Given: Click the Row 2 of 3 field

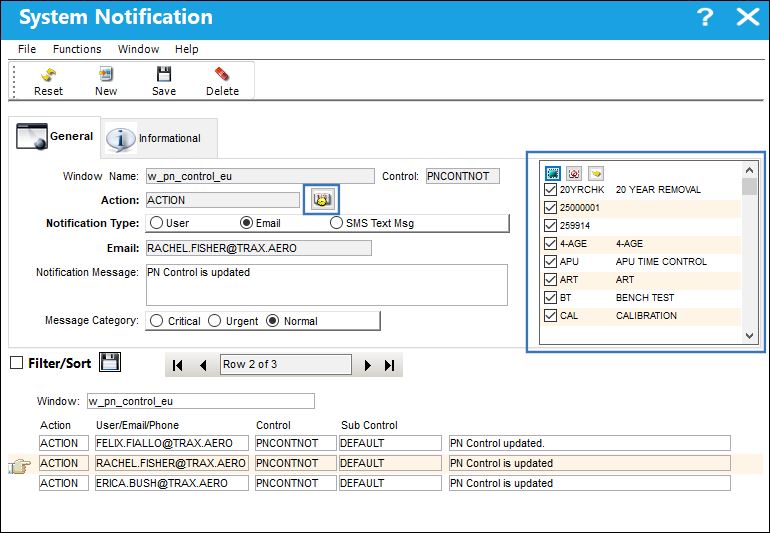Looking at the screenshot, I should 286,365.
